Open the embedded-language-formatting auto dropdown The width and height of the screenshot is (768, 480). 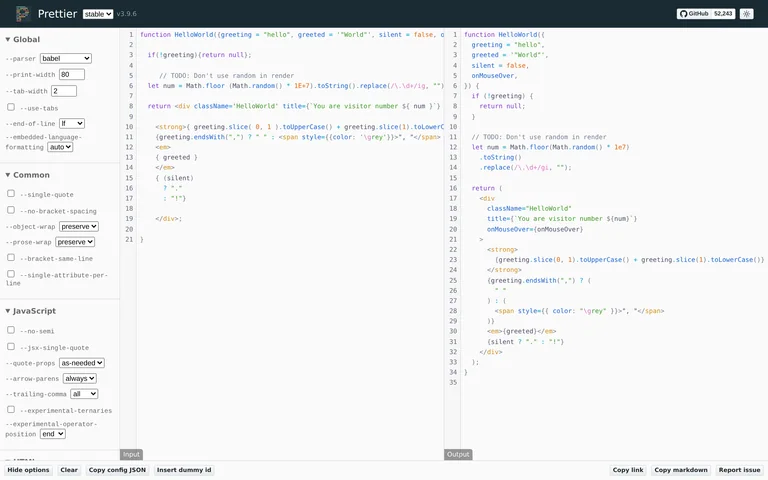point(60,147)
